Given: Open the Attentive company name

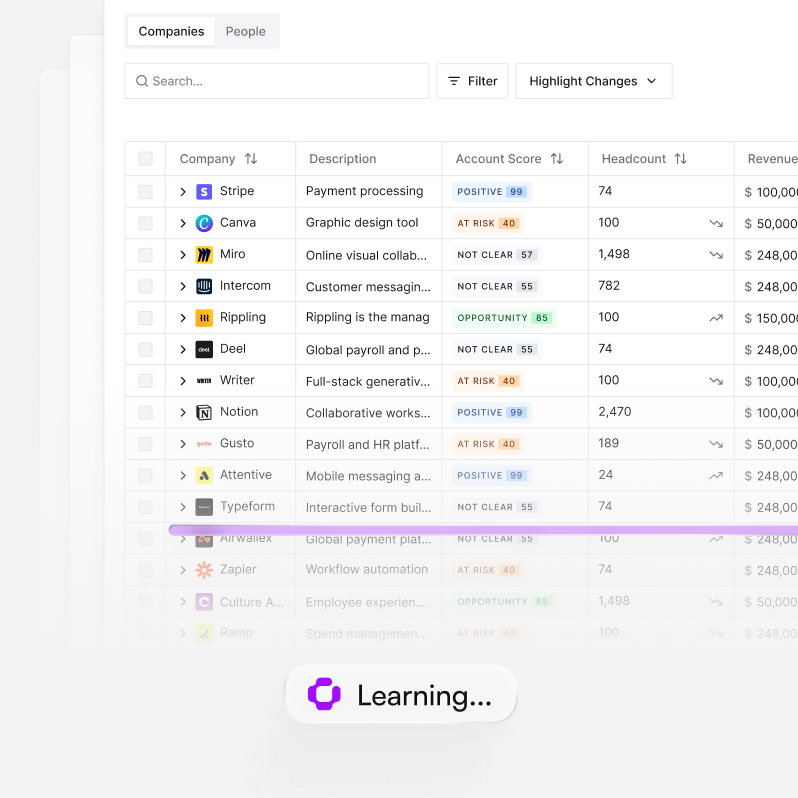Looking at the screenshot, I should pos(246,475).
